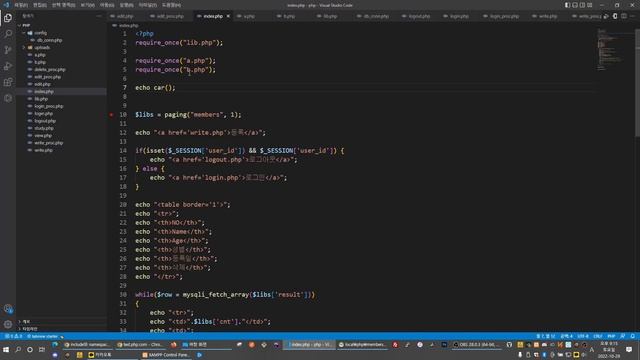Click the editor vertical scrollbar

[x=637, y=82]
